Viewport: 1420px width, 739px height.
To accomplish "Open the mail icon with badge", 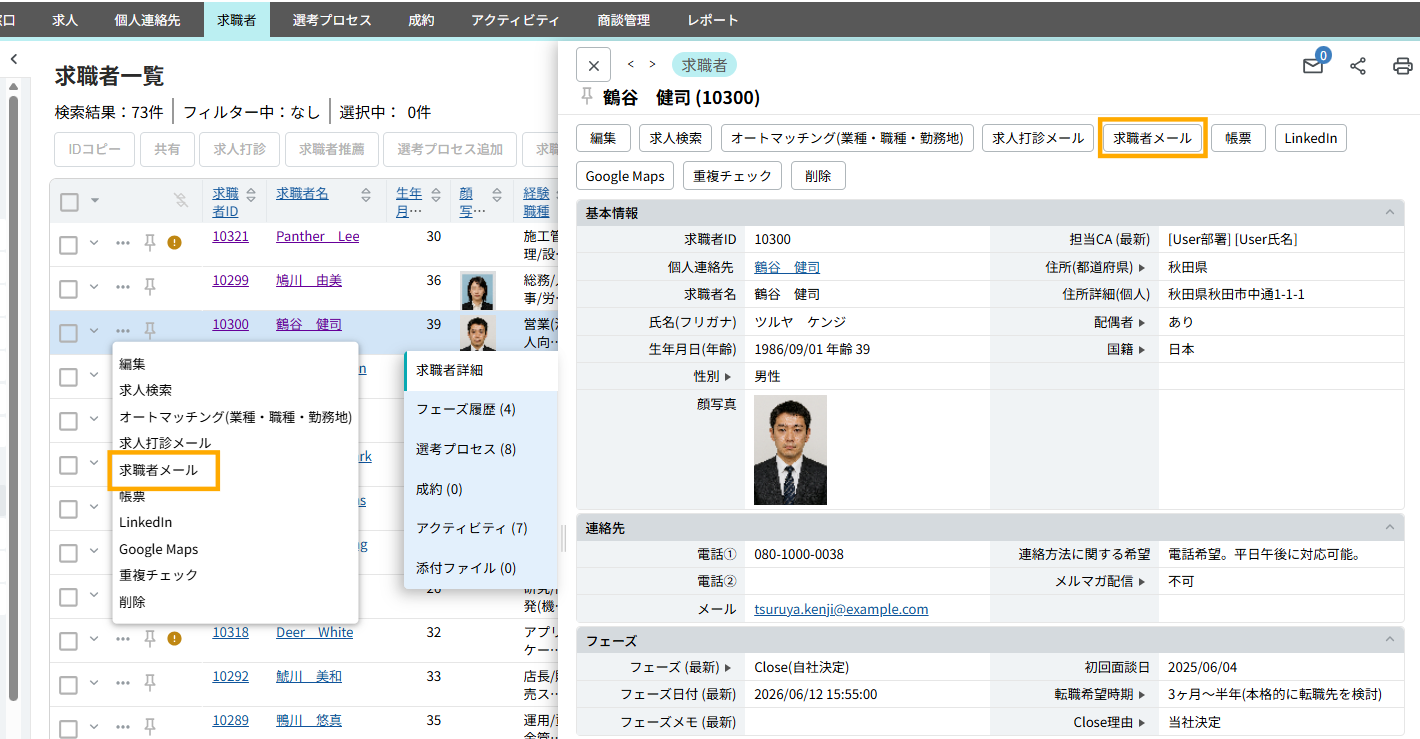I will coord(1313,66).
